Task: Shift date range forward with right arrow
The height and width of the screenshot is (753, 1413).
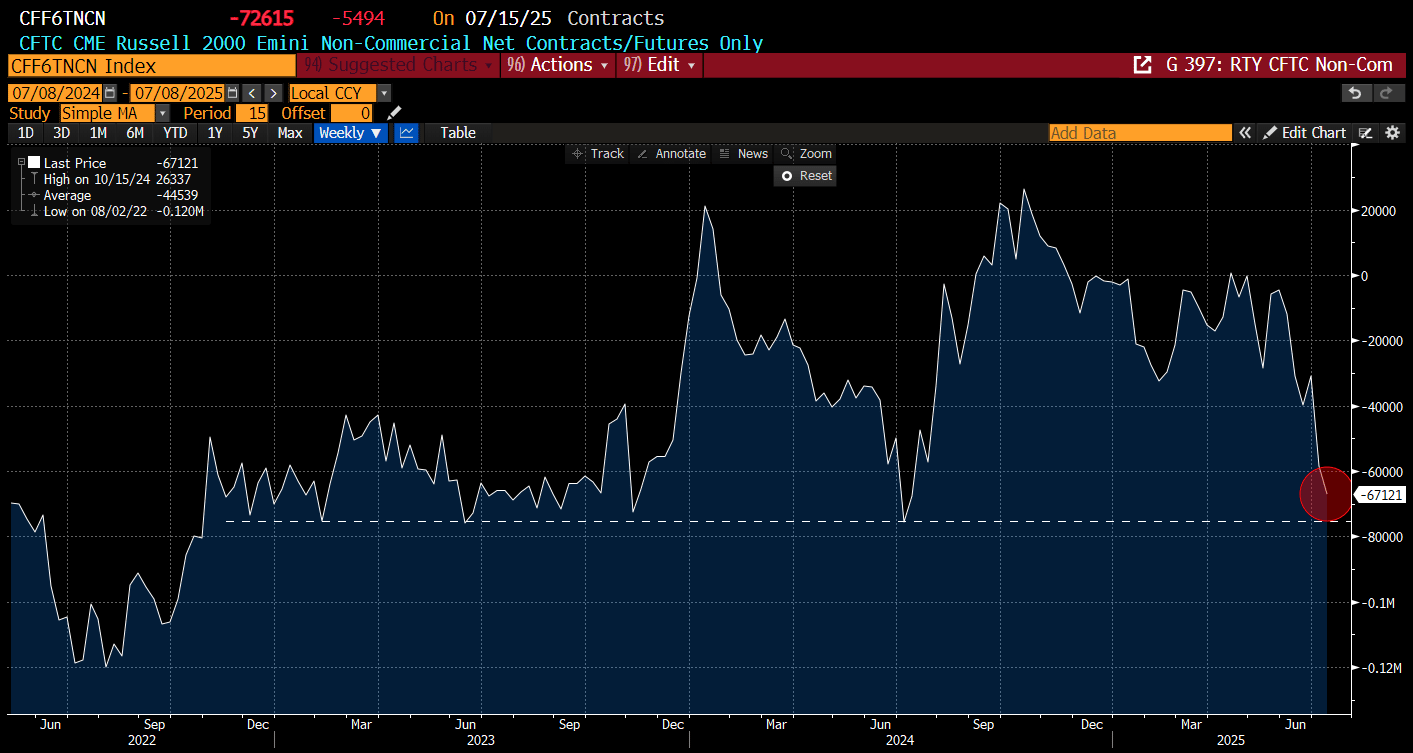Action: tap(273, 93)
